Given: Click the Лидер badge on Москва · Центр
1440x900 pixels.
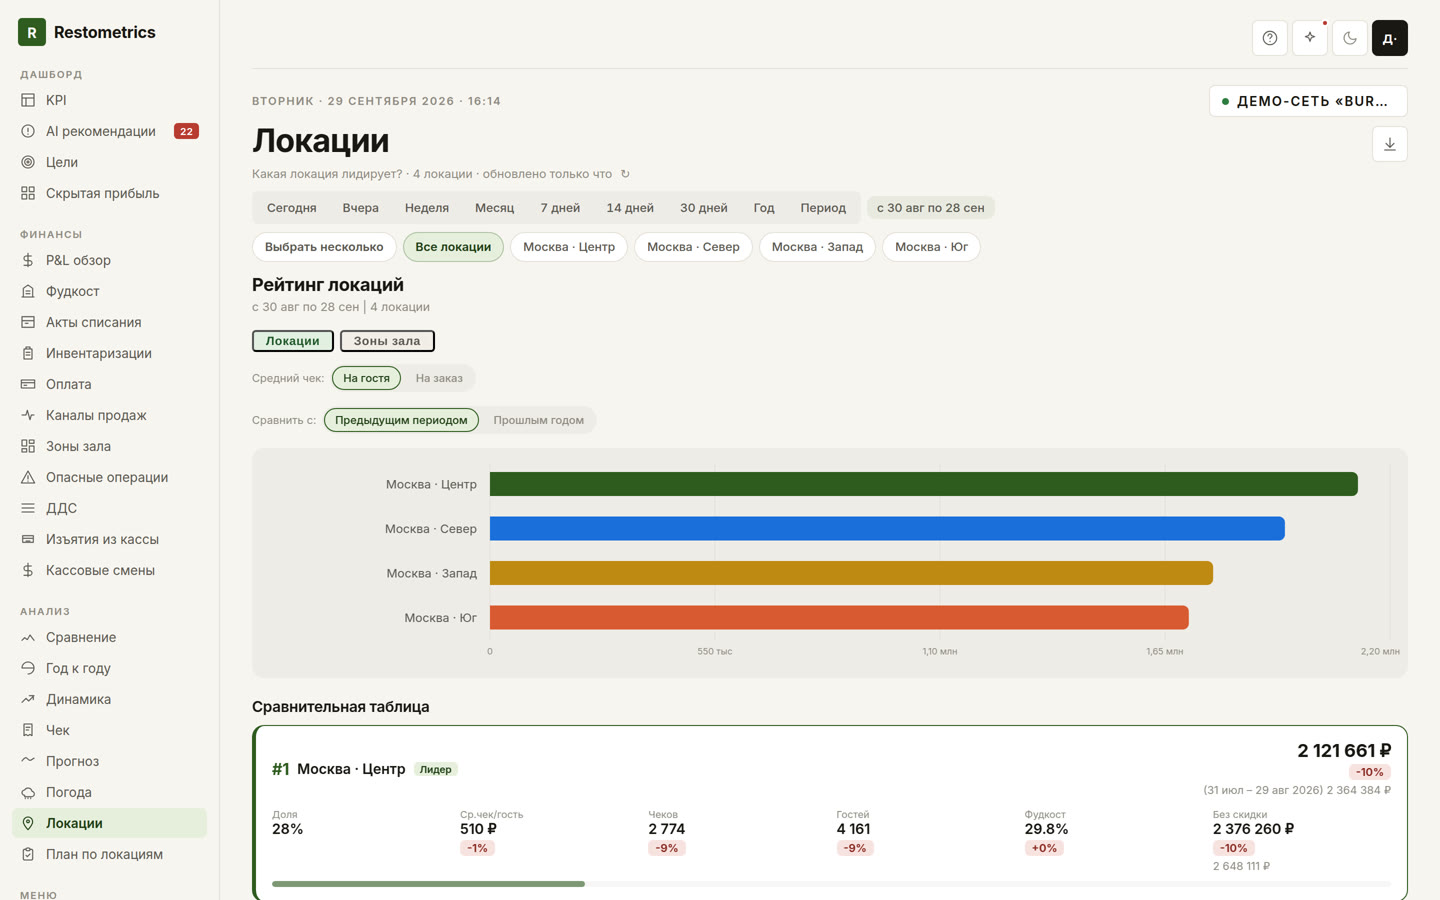Looking at the screenshot, I should coord(436,769).
